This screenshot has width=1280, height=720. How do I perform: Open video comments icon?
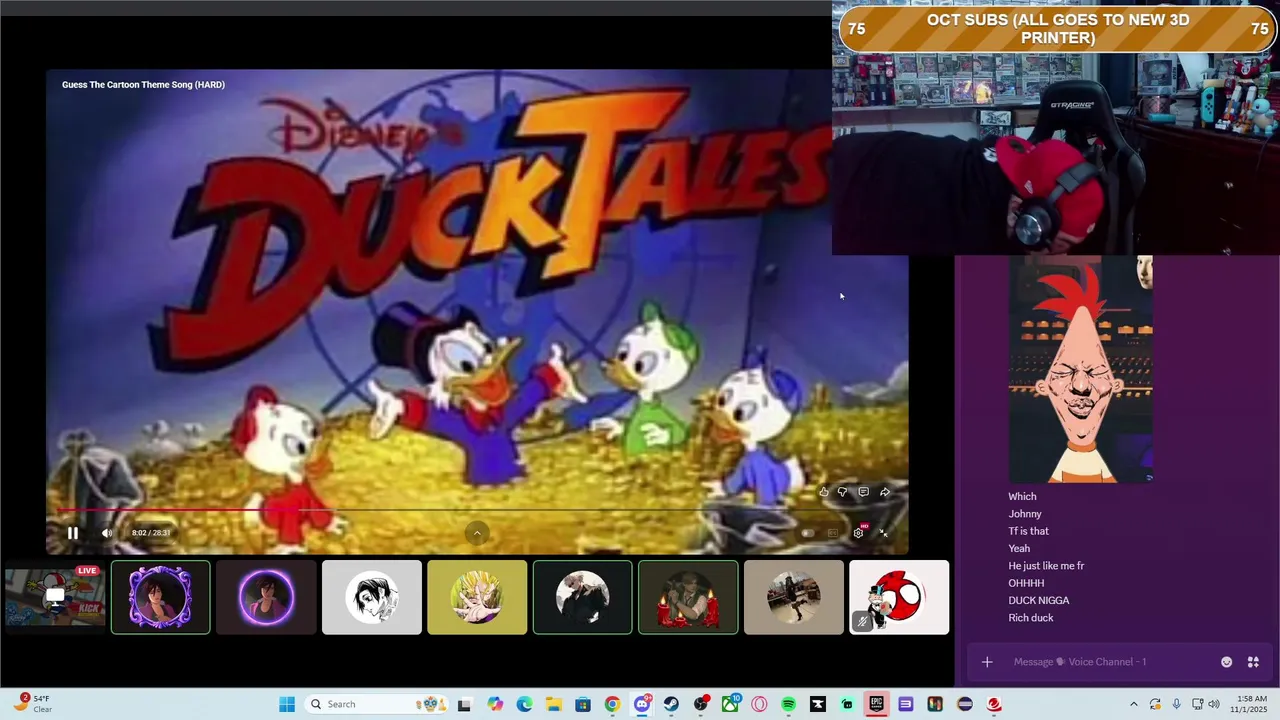(x=864, y=492)
